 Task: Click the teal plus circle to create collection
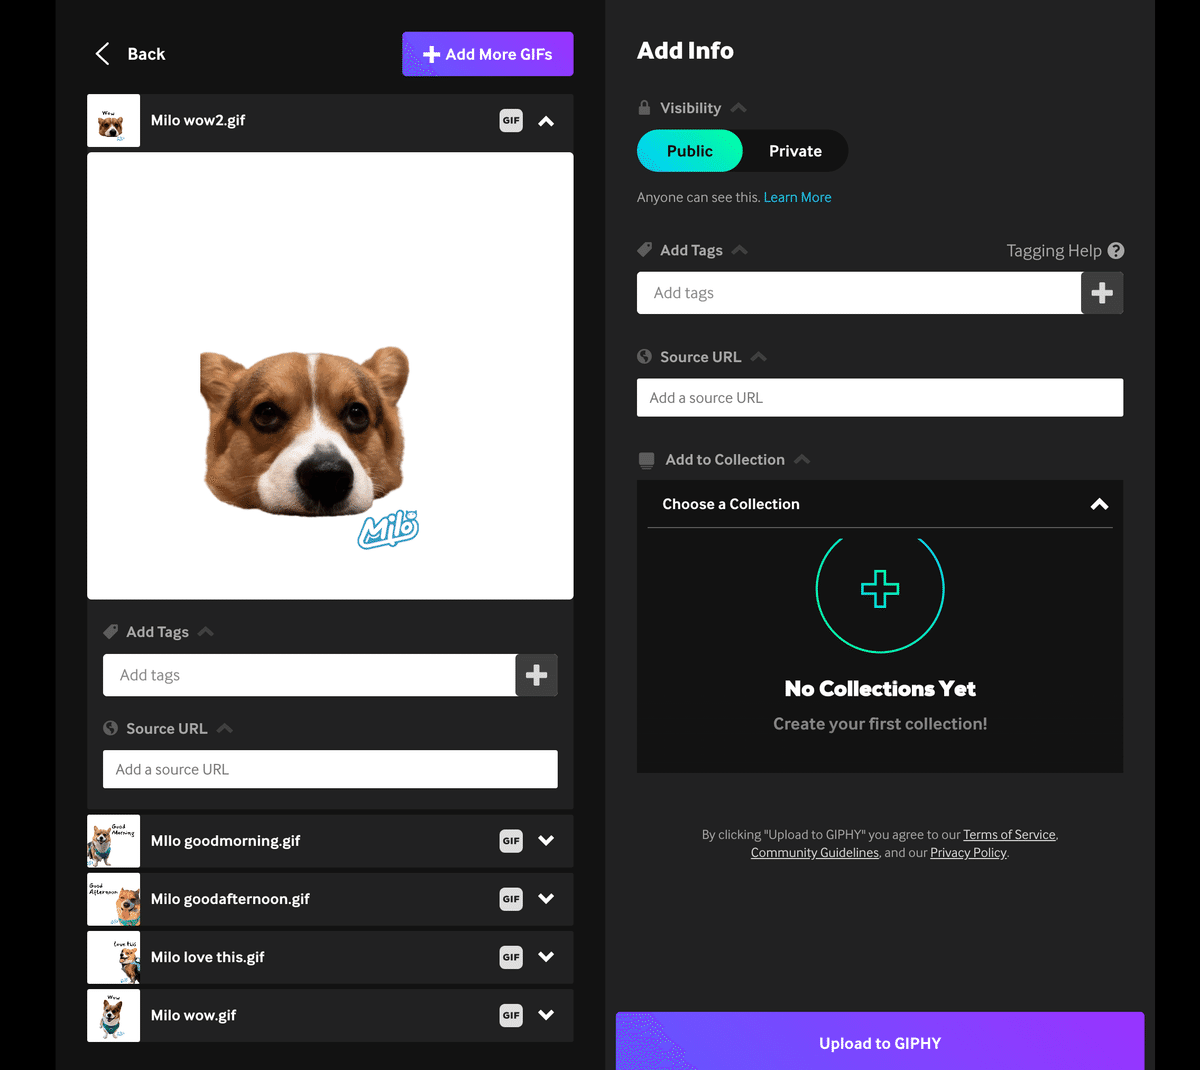tap(880, 589)
